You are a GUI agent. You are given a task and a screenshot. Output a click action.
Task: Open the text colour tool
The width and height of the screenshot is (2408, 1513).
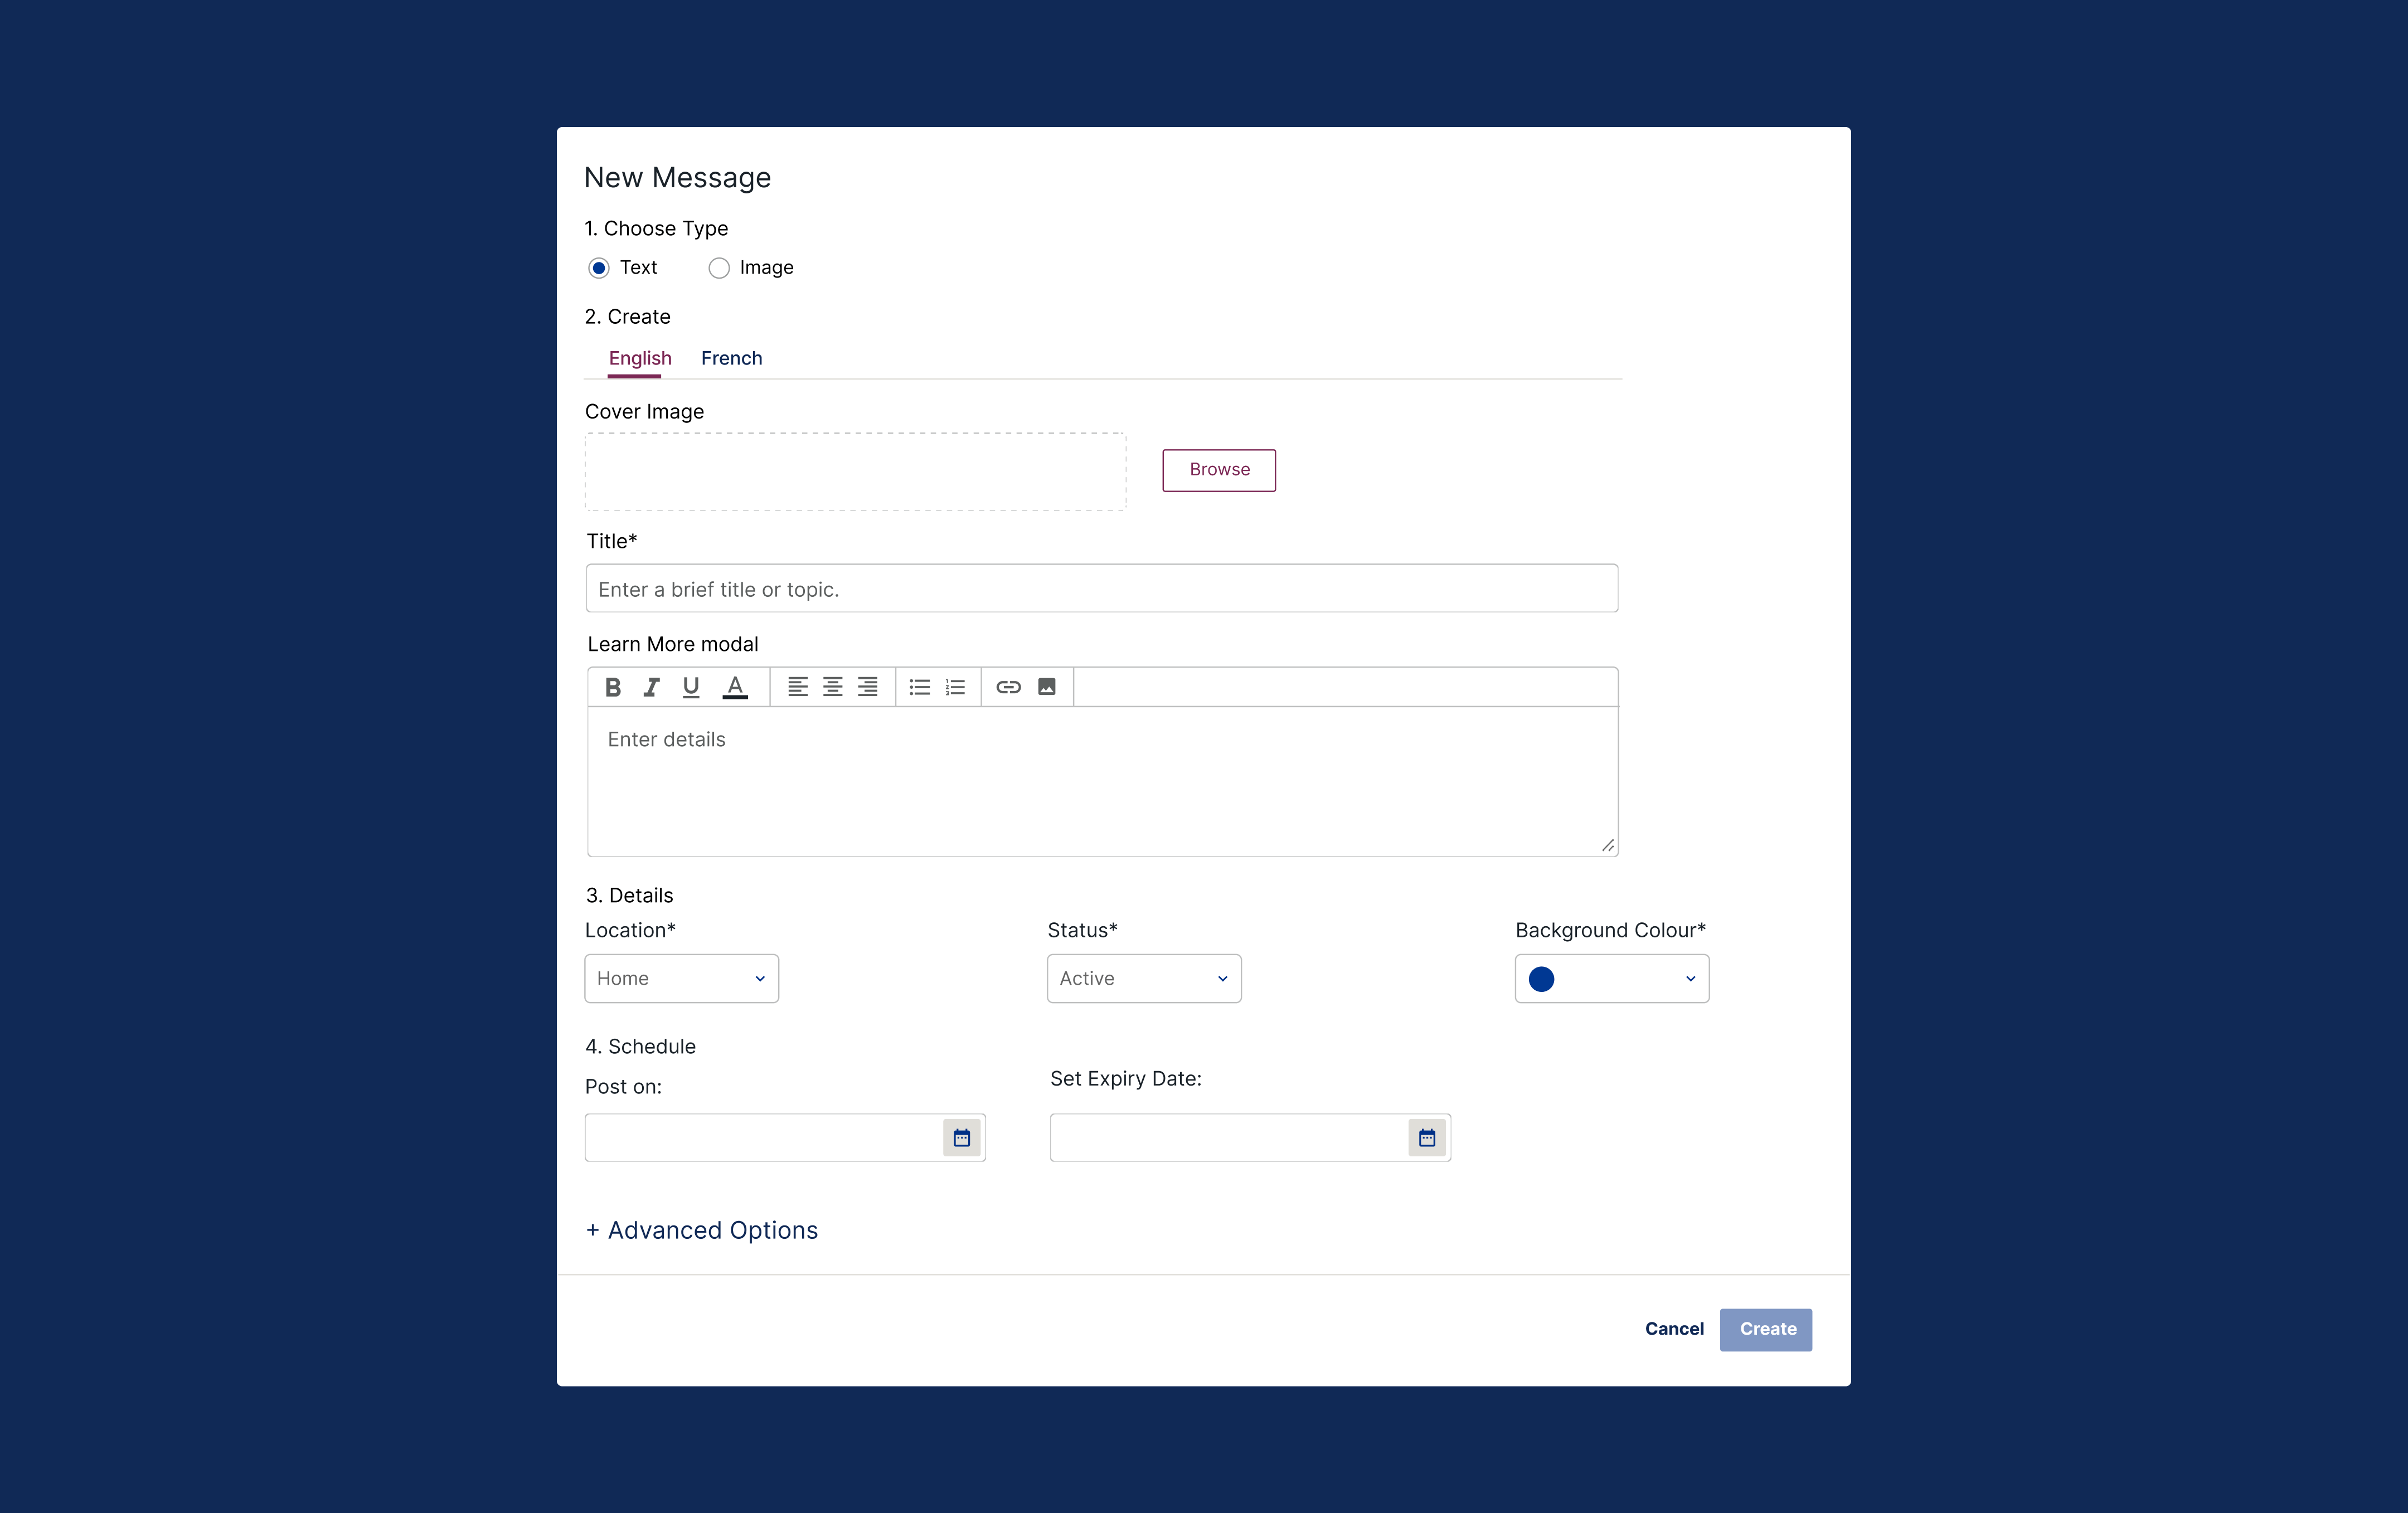click(735, 687)
